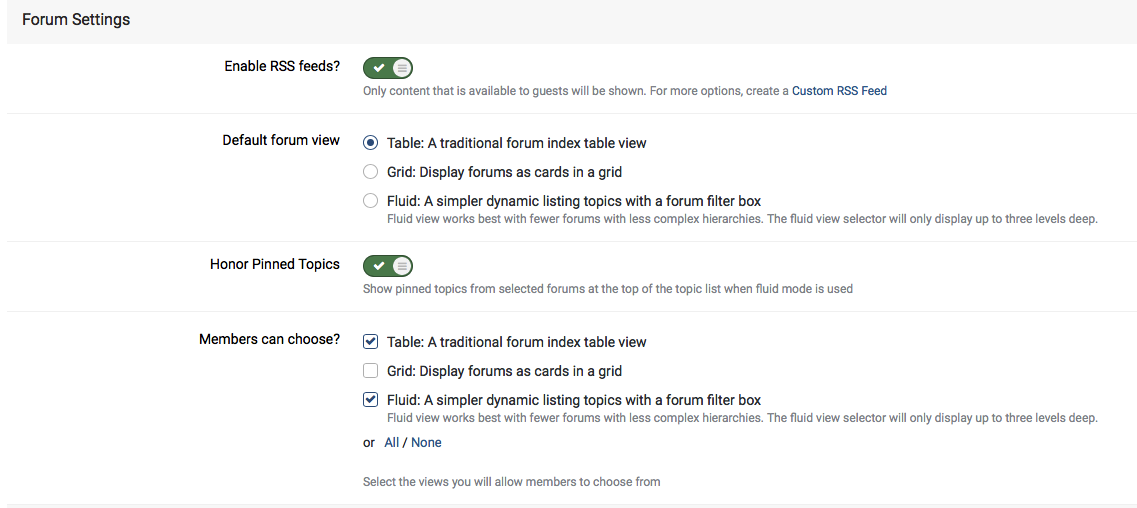The width and height of the screenshot is (1137, 508).
Task: Click the "Members can choose?" field label
Action: coord(270,338)
